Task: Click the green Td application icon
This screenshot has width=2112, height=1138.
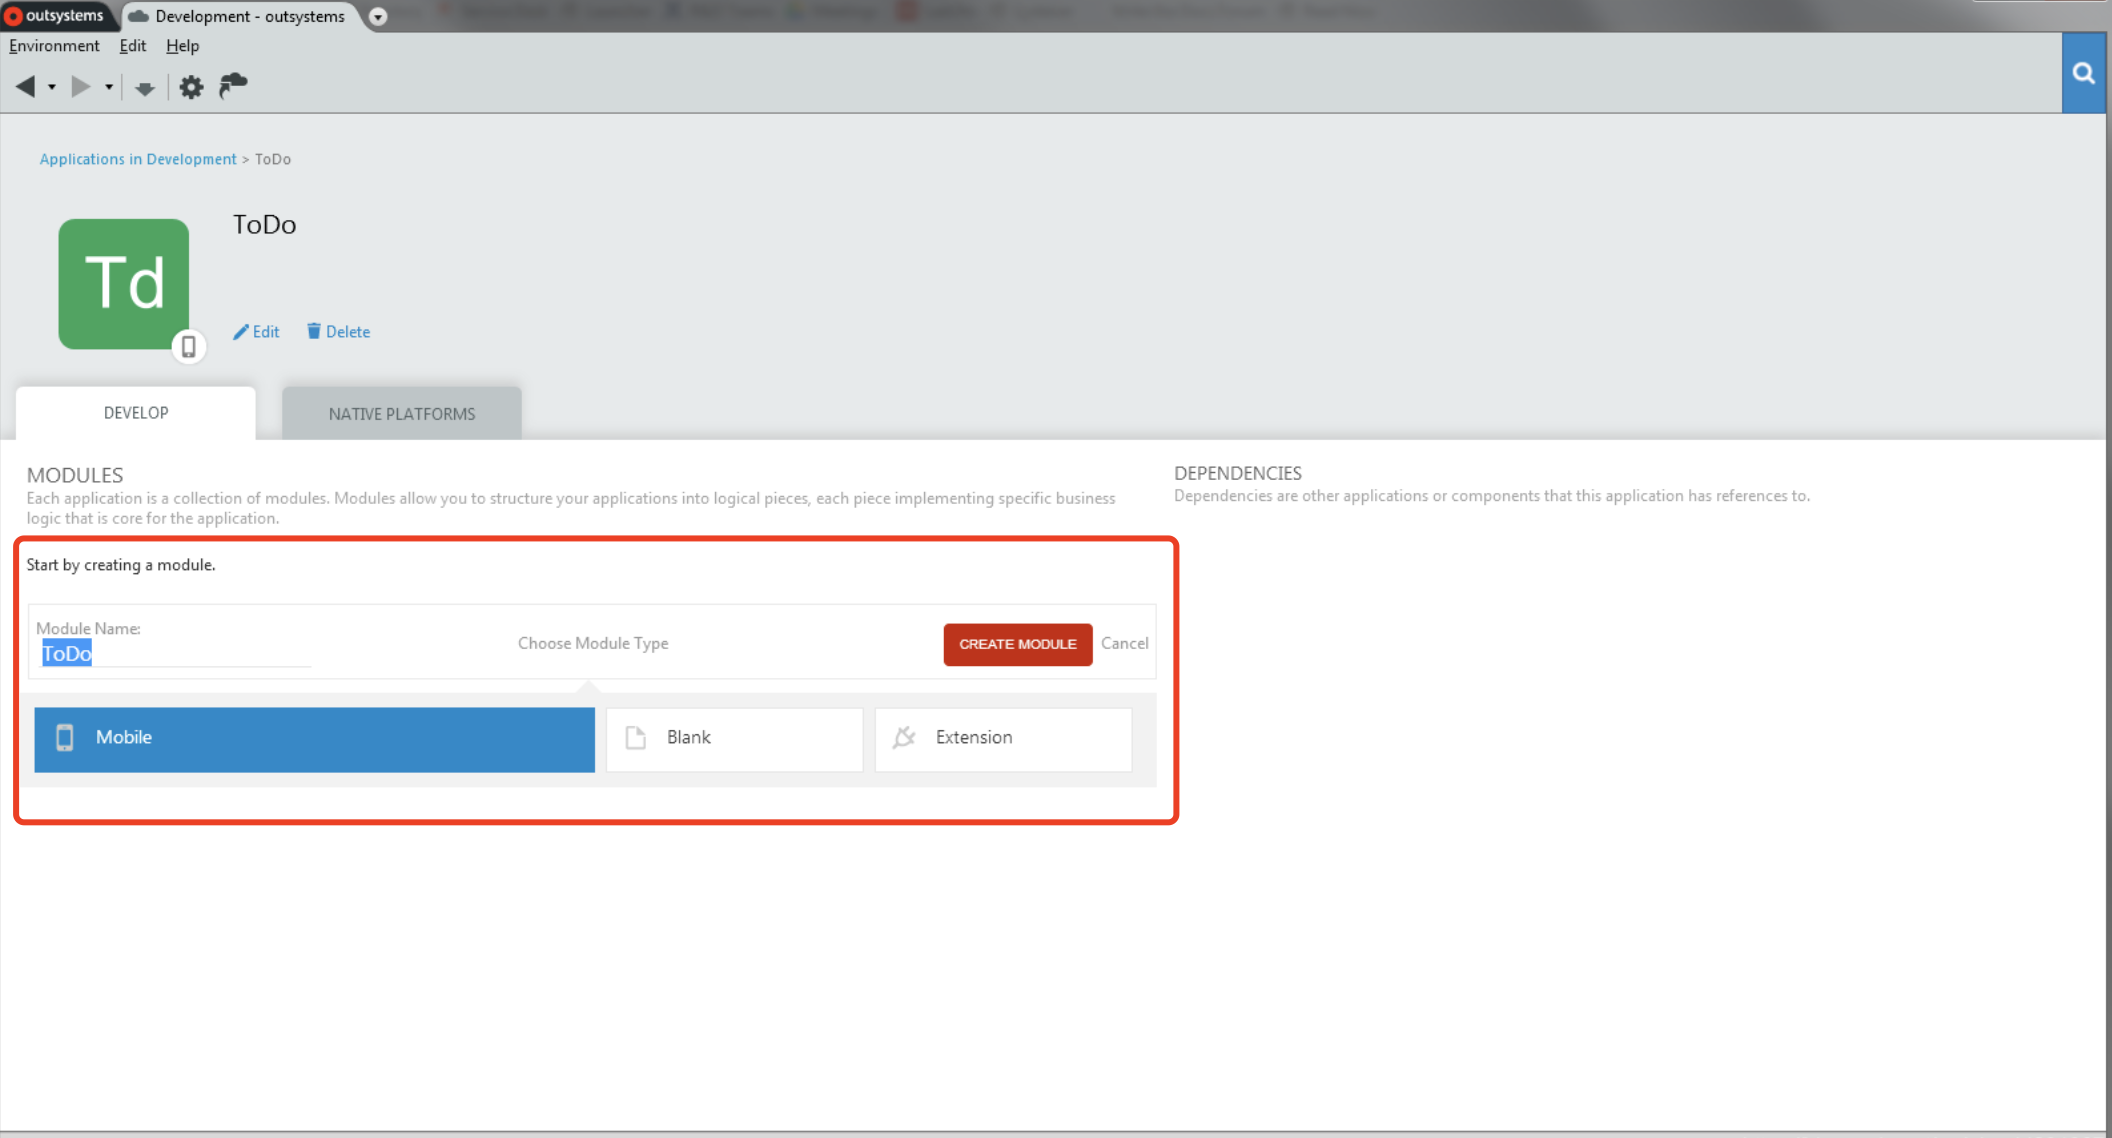Action: pos(123,283)
